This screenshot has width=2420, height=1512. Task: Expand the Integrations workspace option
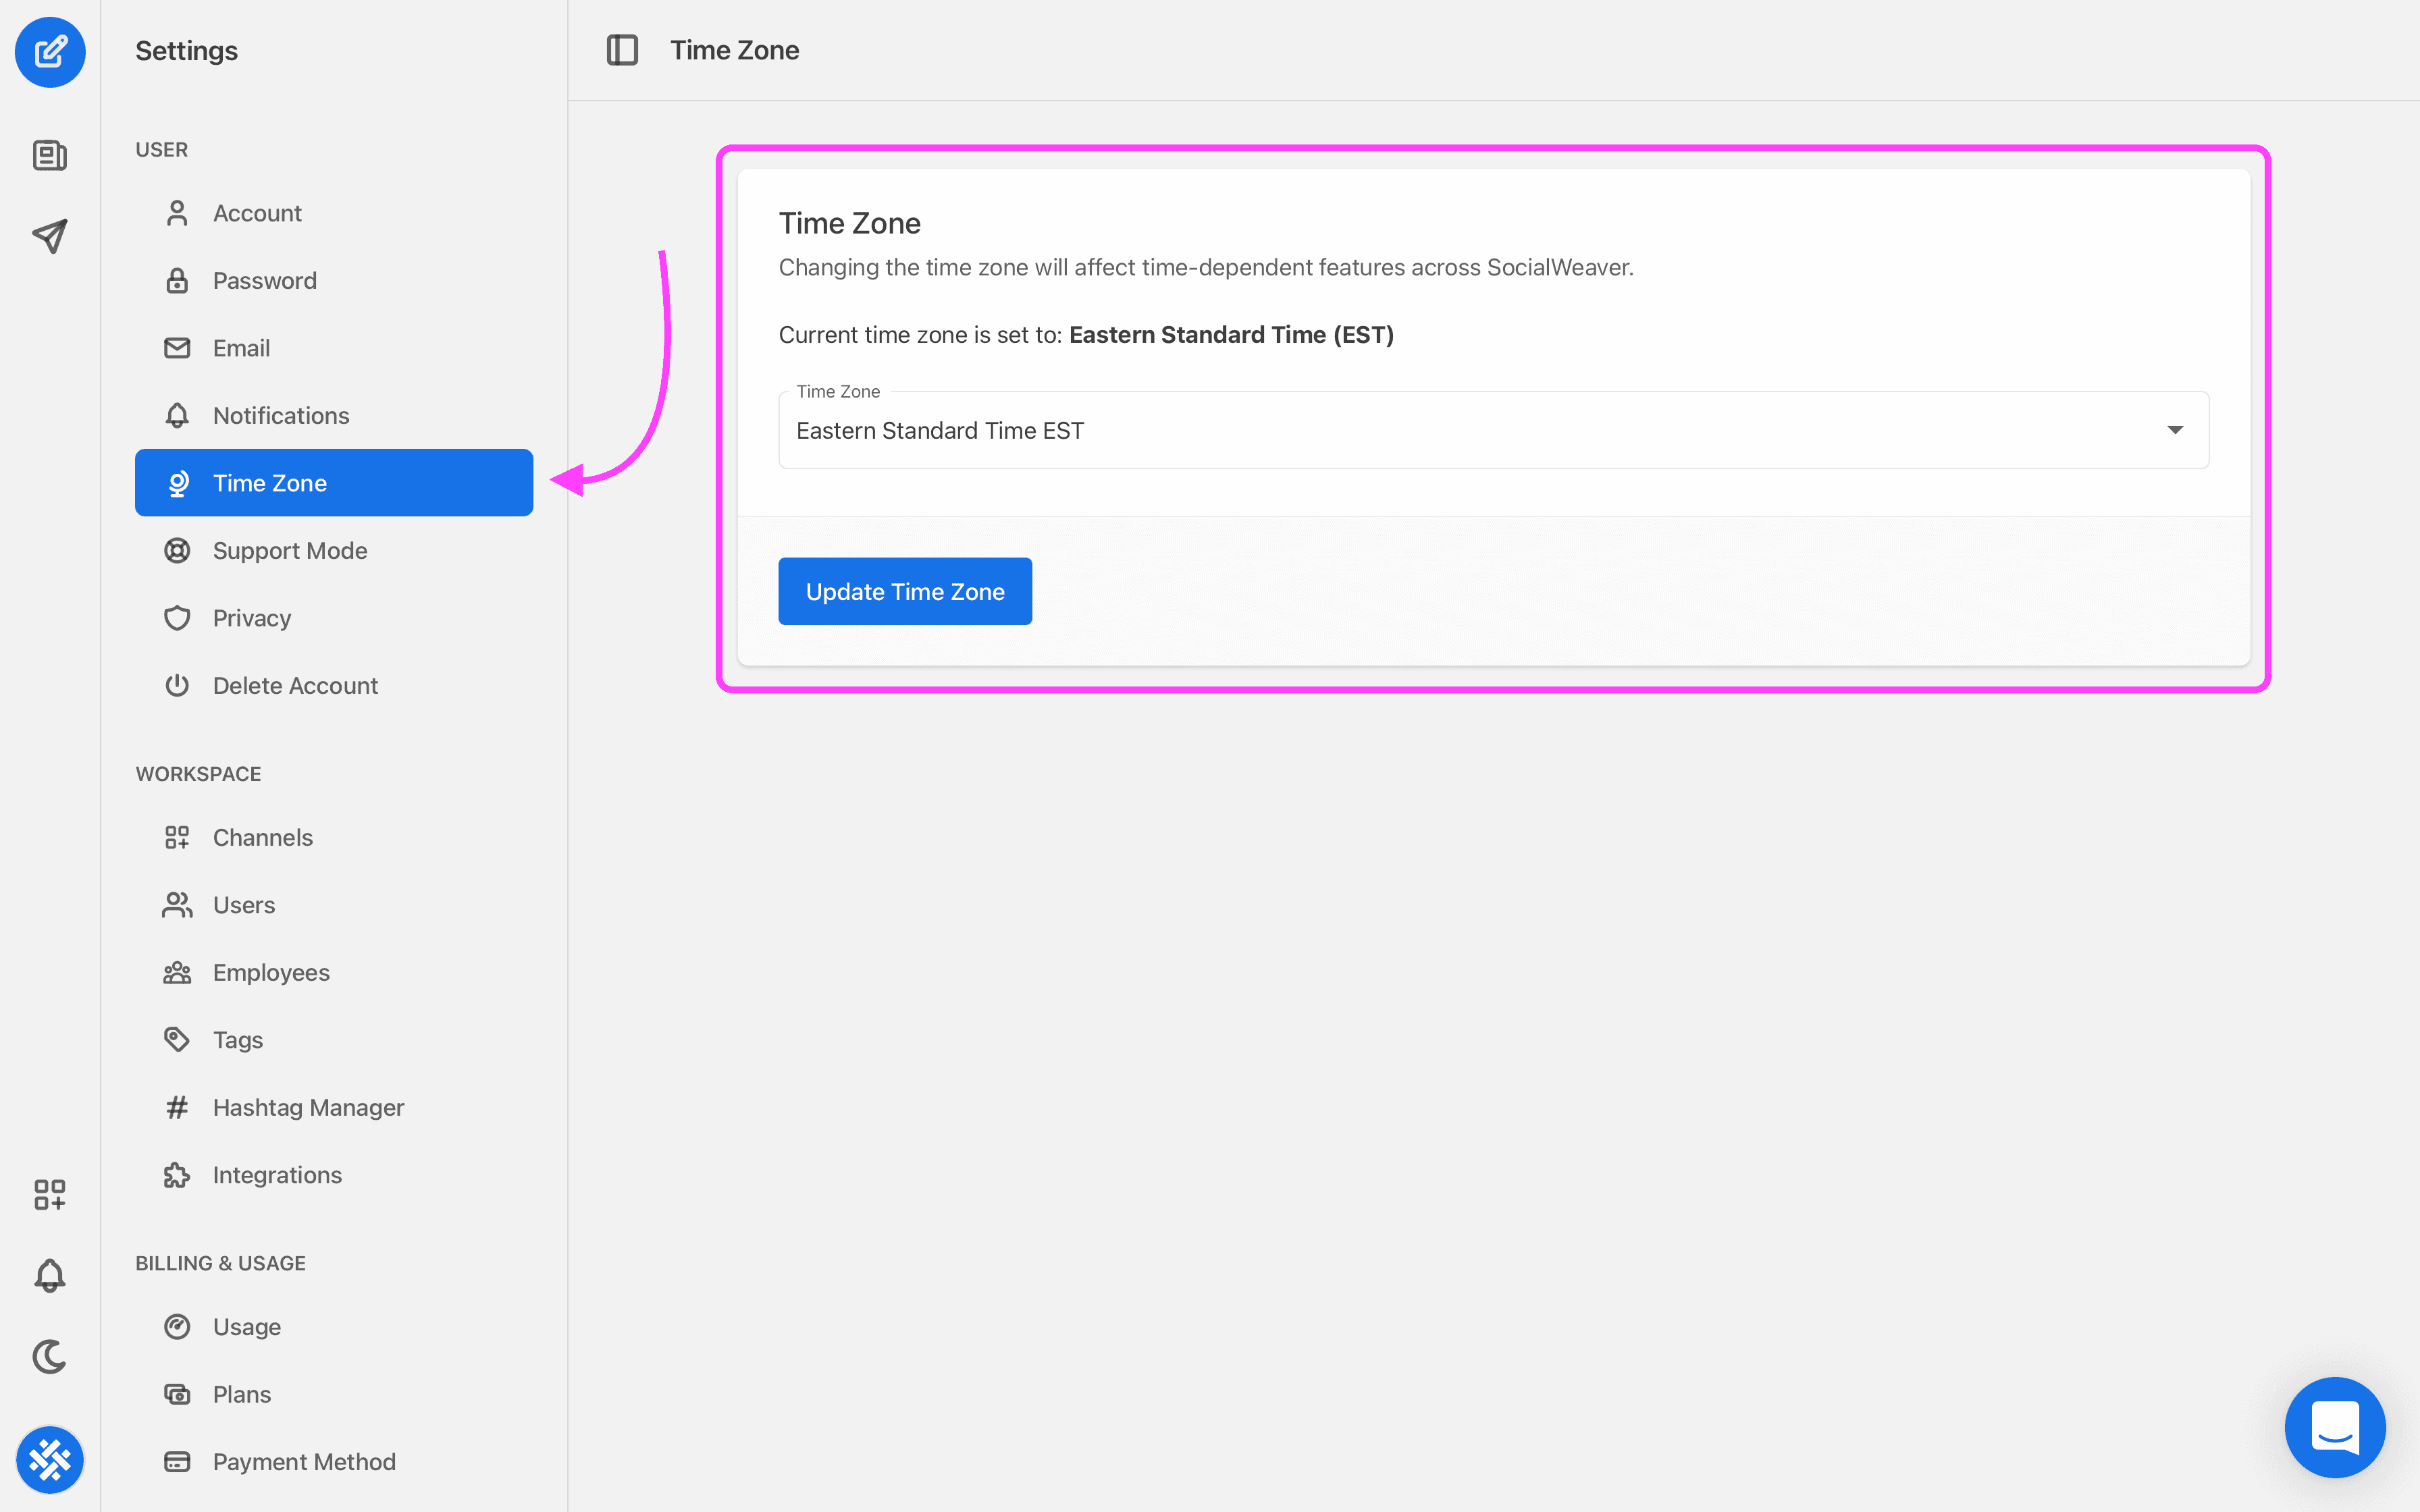pyautogui.click(x=275, y=1174)
